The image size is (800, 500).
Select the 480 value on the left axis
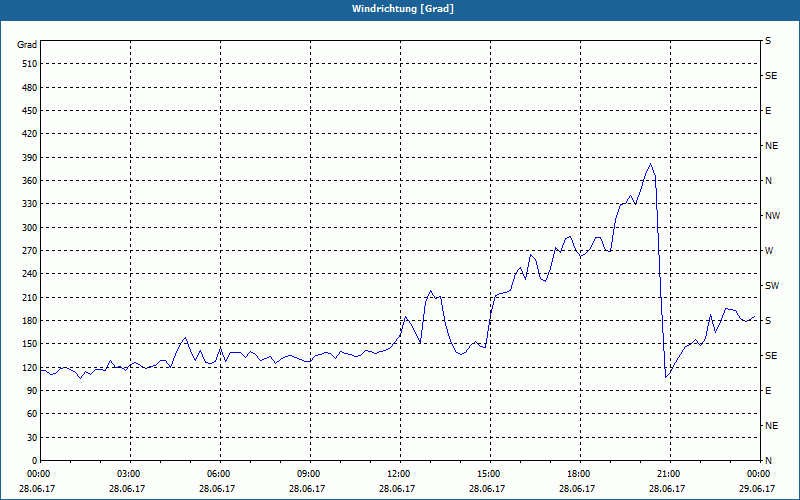point(30,88)
